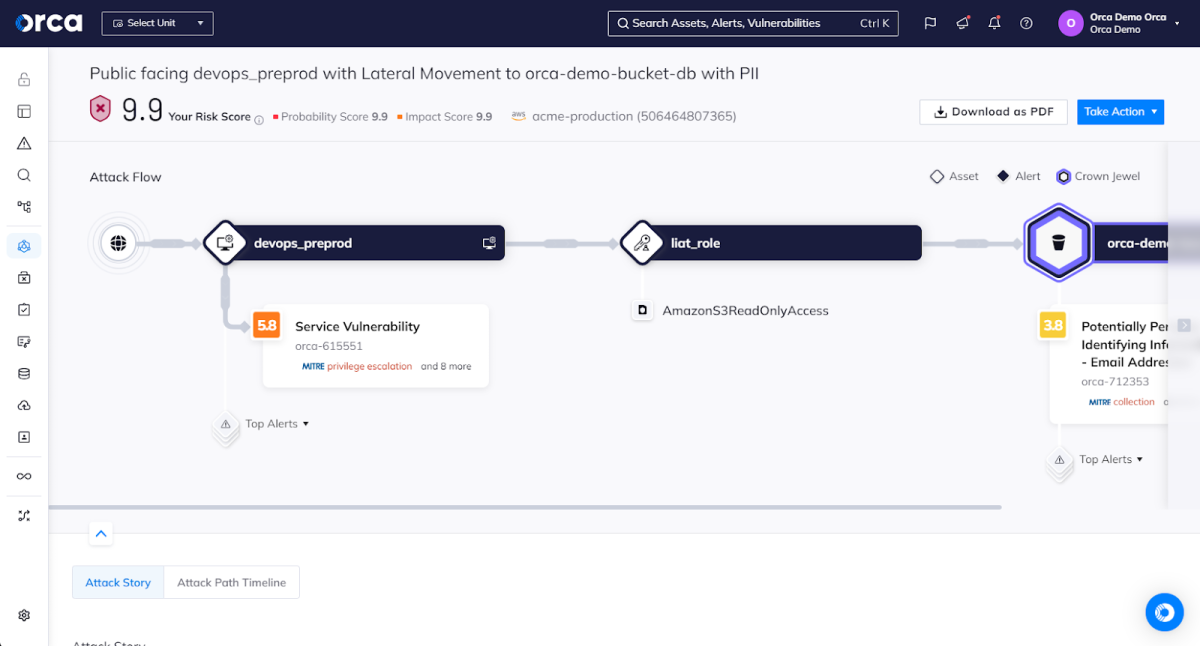Expand Top Alerts under orca-demo bucket

(x=1111, y=460)
